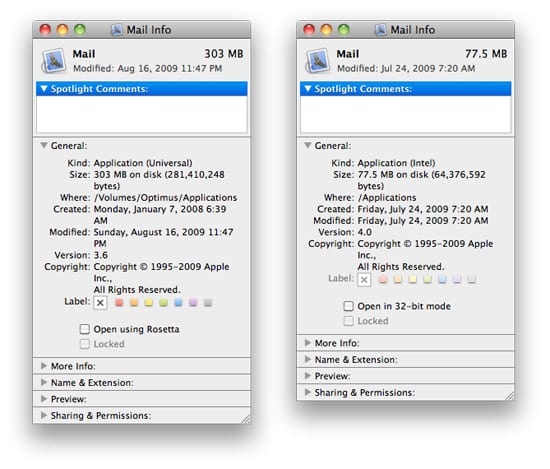Screen dimensions: 550x469
Task: Collapse General section in left window
Action: click(x=44, y=145)
